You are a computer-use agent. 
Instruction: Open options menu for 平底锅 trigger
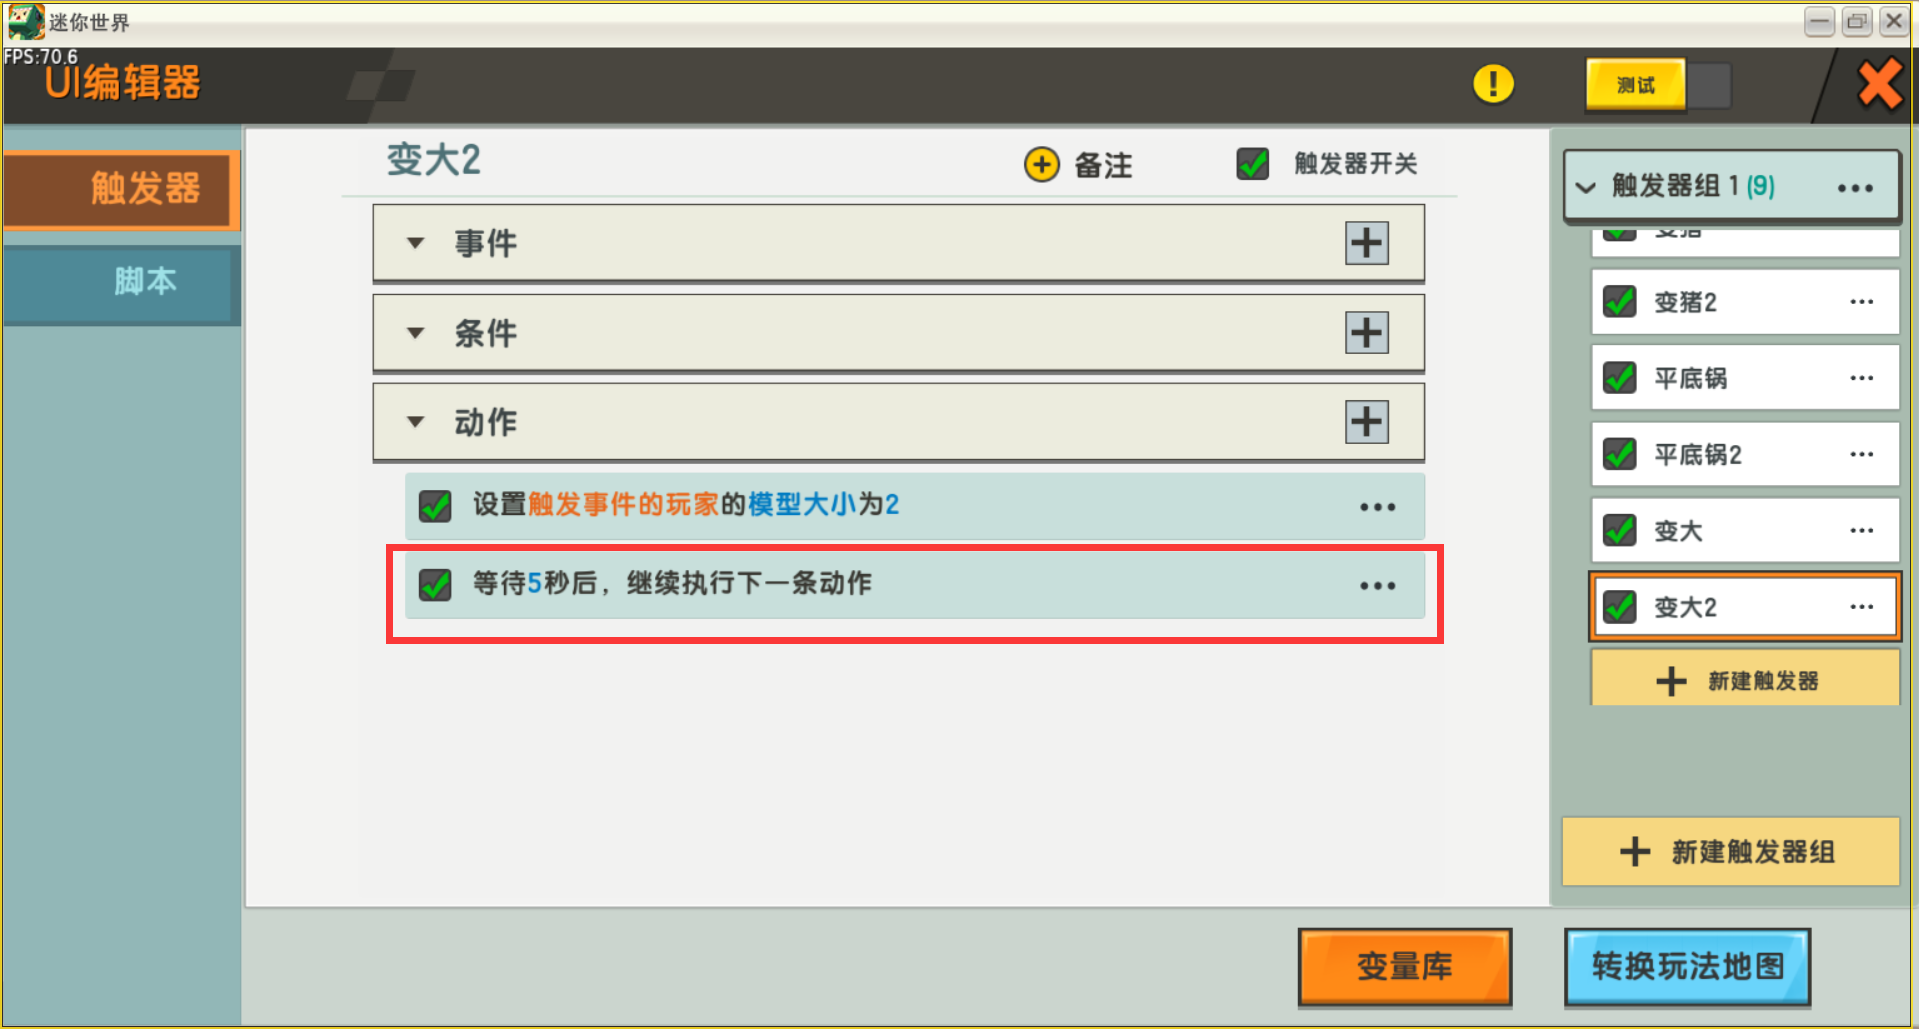[x=1861, y=378]
